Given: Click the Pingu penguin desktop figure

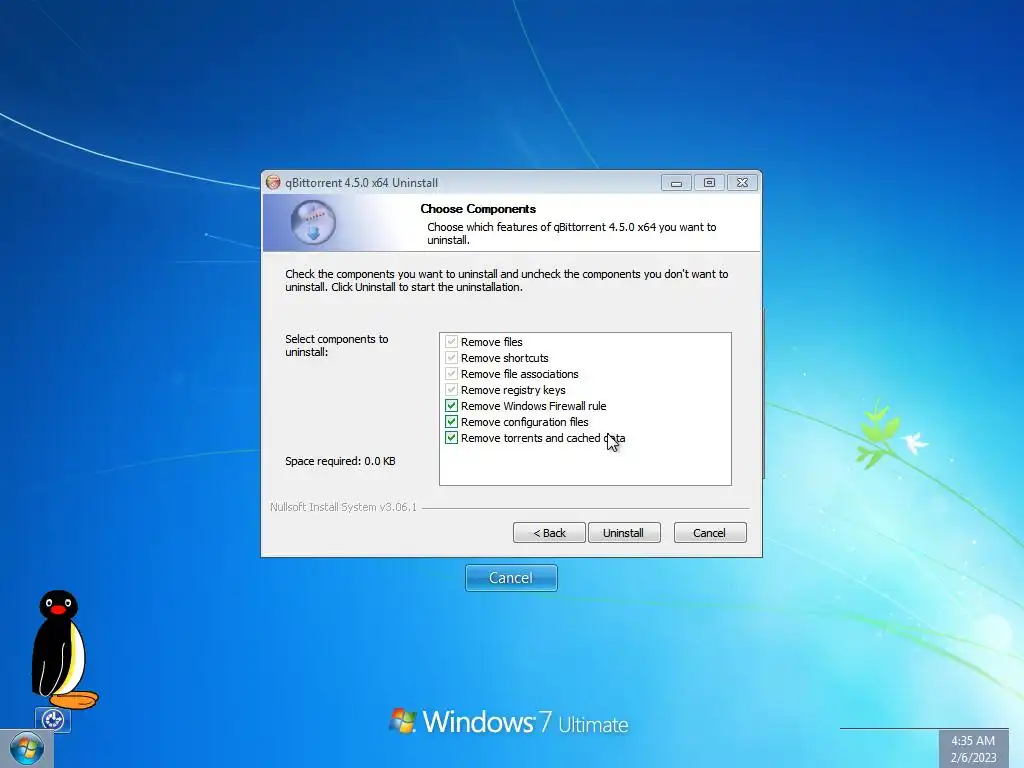Looking at the screenshot, I should 63,649.
